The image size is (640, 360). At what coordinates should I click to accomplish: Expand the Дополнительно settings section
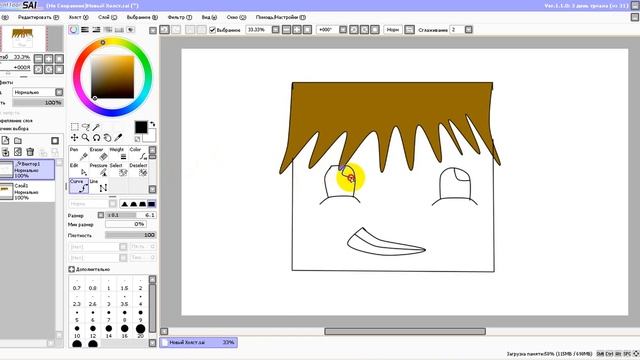[x=71, y=269]
